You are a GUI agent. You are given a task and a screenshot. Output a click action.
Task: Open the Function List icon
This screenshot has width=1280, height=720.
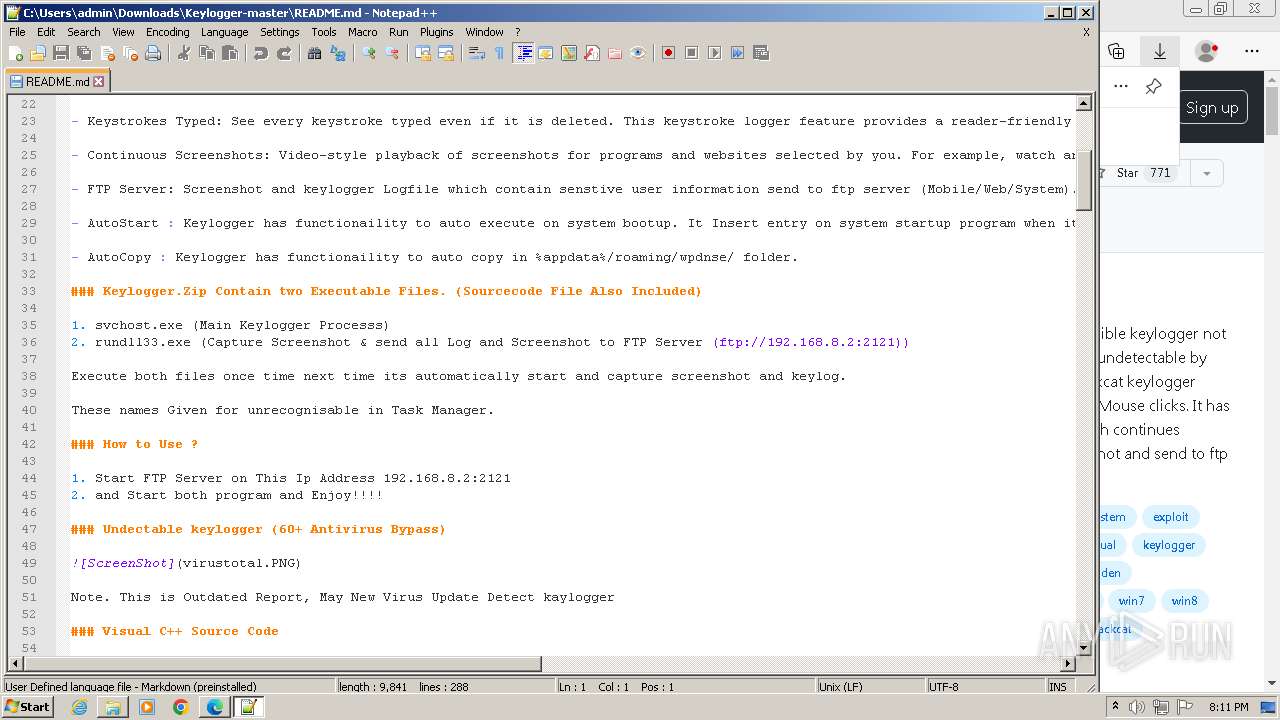coord(591,53)
